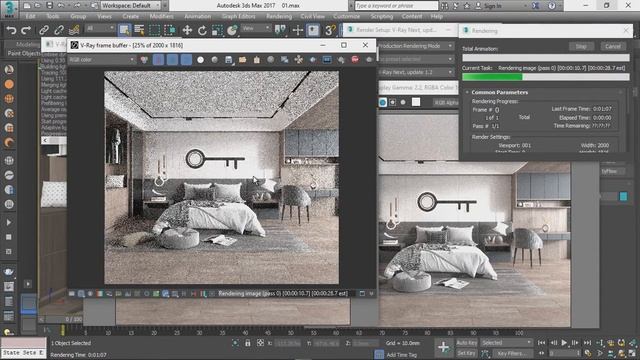Switch to alpha channel white circle in frame buffer

click(x=200, y=60)
